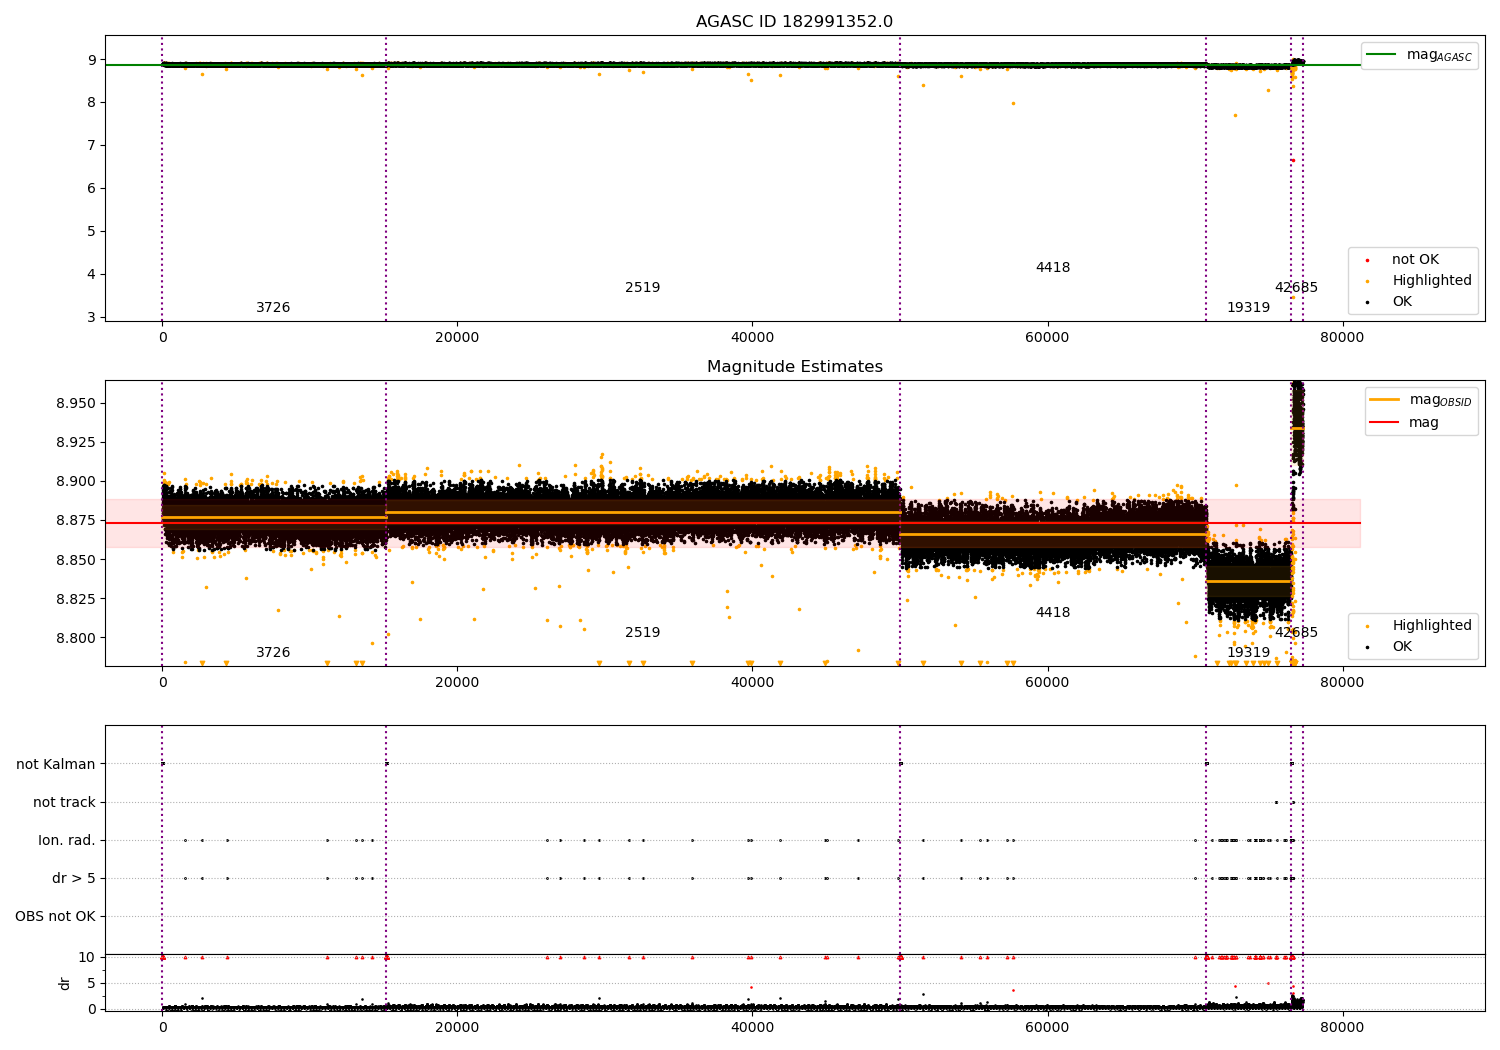The height and width of the screenshot is (1050, 1500).
Task: Click the "Magnitude Estimates" plot title
Action: [794, 367]
